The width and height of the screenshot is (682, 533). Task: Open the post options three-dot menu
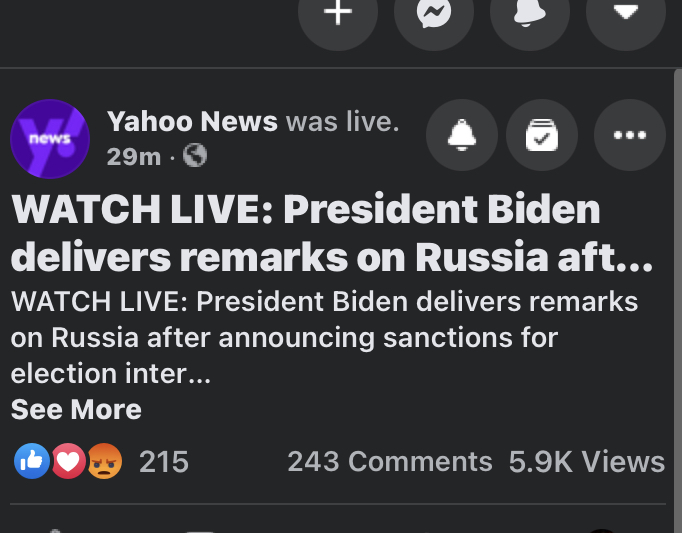pos(630,135)
